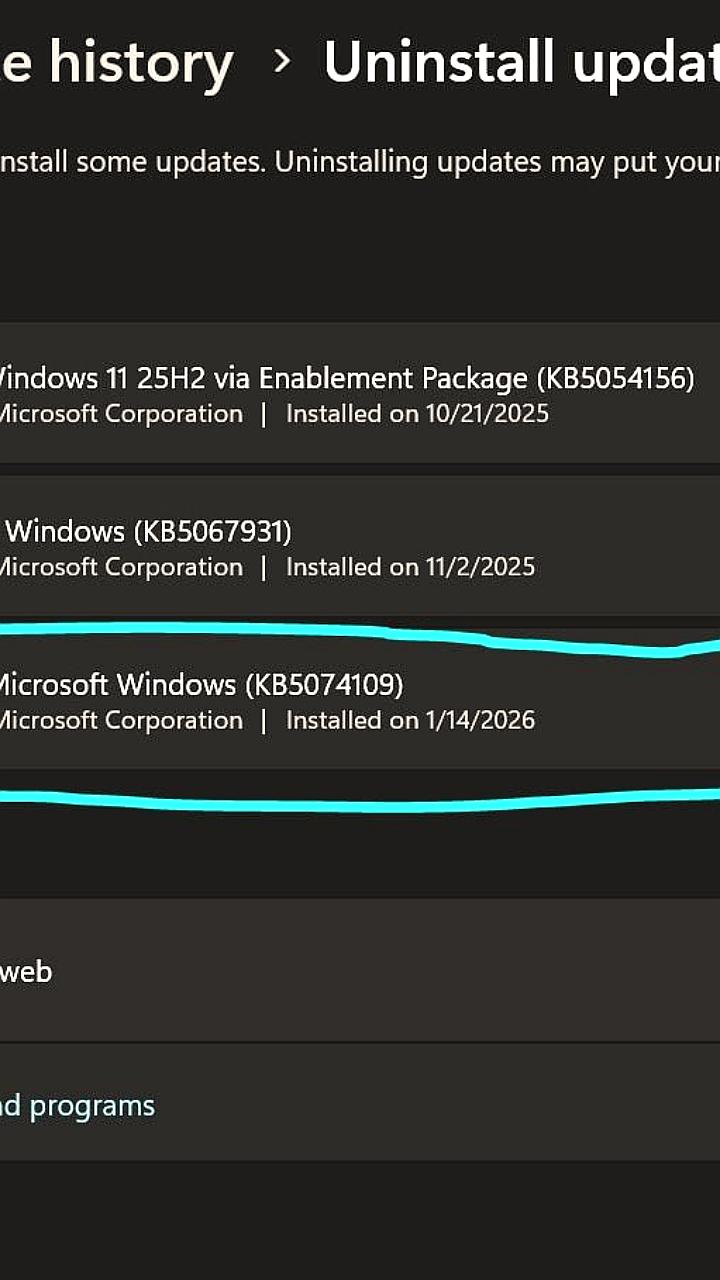Click the Uninstall updates page heading
Viewport: 720px width, 1280px height.
click(x=520, y=62)
